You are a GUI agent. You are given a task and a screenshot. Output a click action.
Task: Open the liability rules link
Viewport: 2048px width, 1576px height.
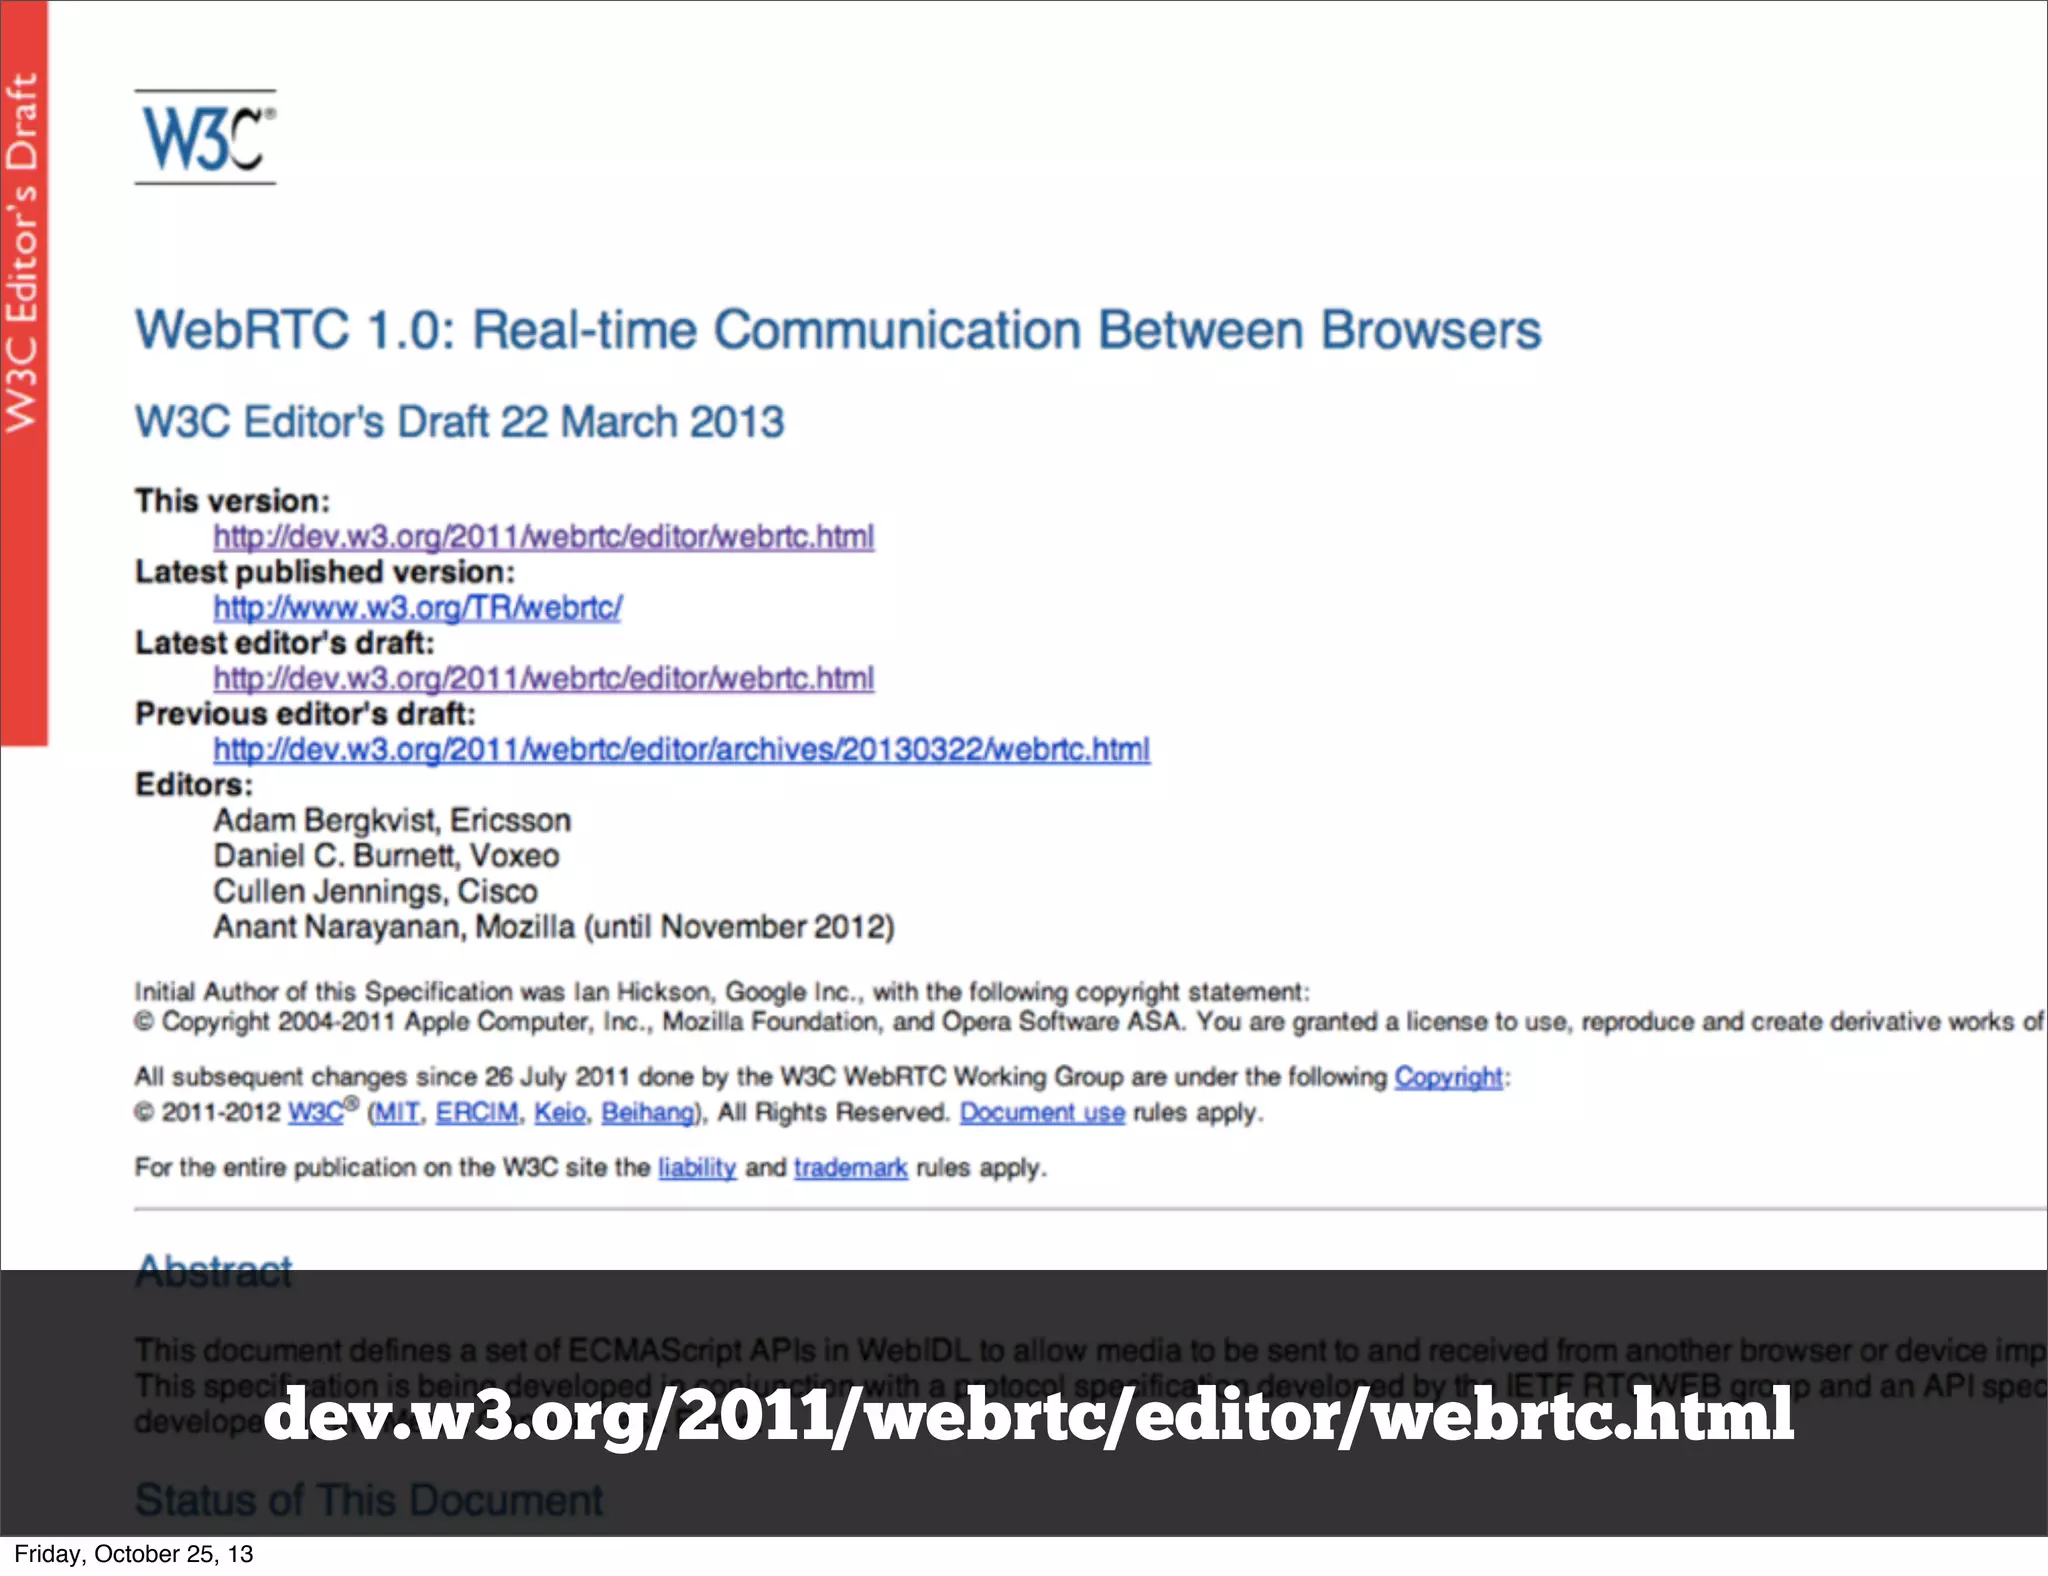[x=697, y=1168]
